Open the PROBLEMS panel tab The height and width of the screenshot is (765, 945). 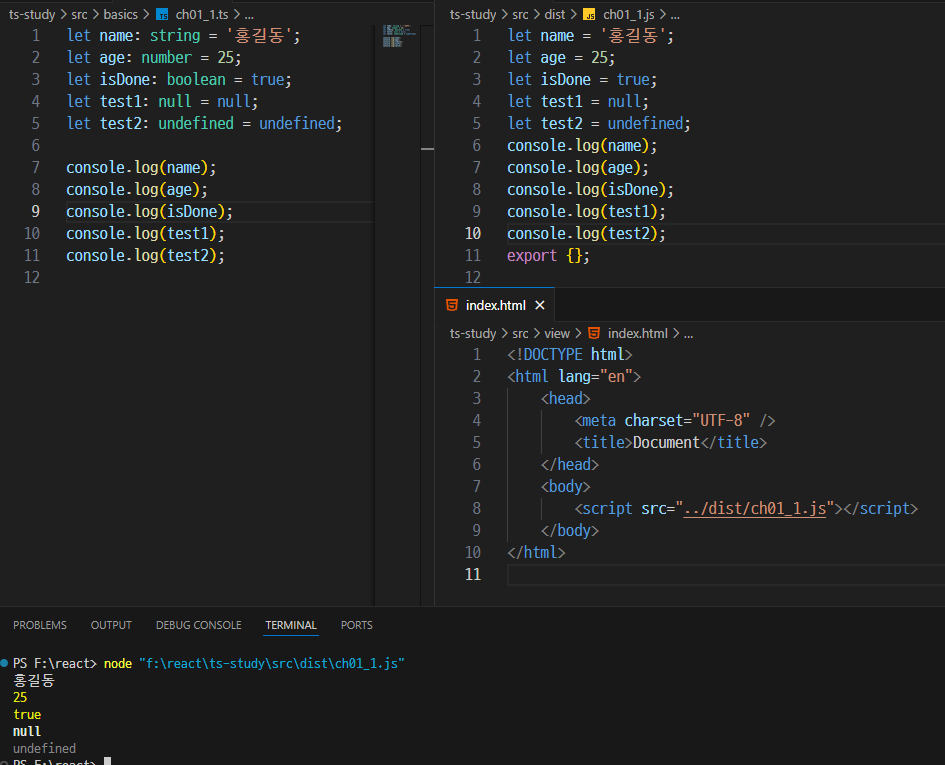click(40, 625)
